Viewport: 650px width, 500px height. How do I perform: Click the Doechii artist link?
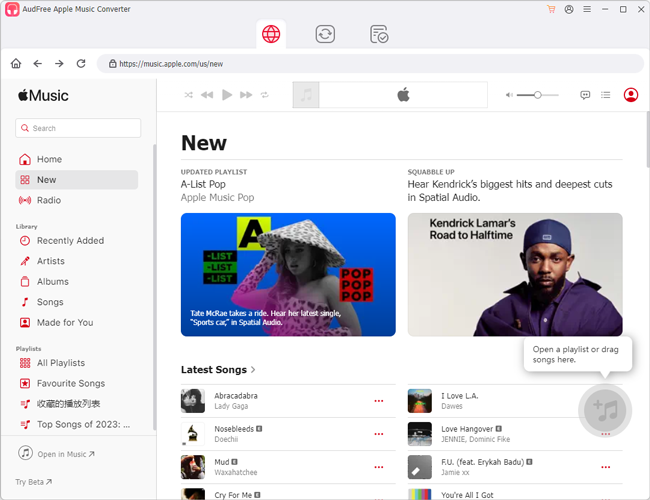226,439
